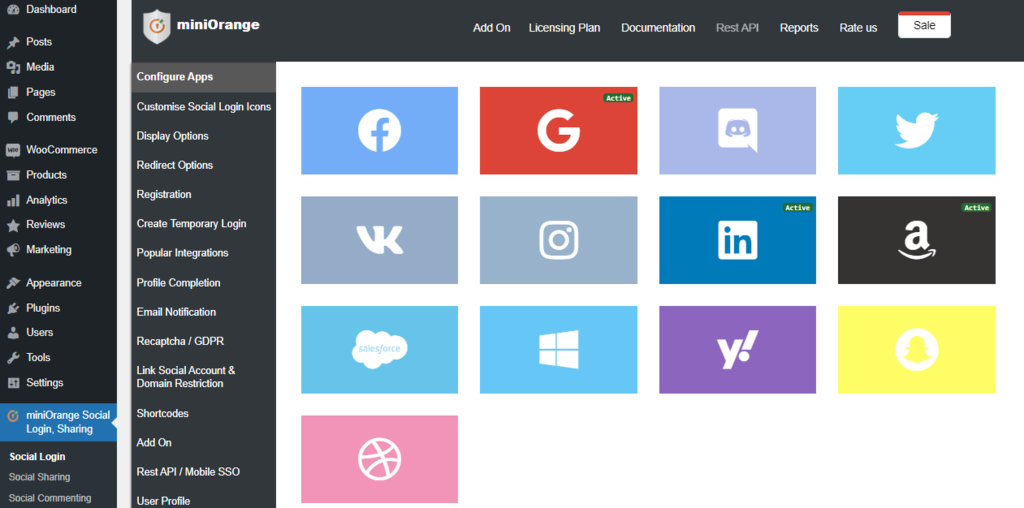Go to Customise Social Login Icons
Image resolution: width=1024 pixels, height=508 pixels.
point(204,106)
